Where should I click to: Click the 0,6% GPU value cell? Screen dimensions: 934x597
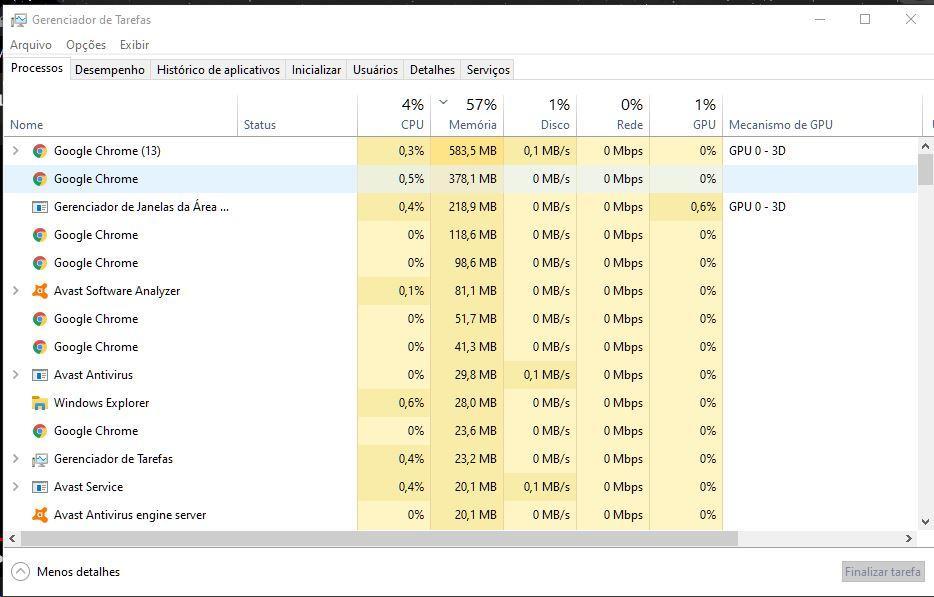pos(686,207)
